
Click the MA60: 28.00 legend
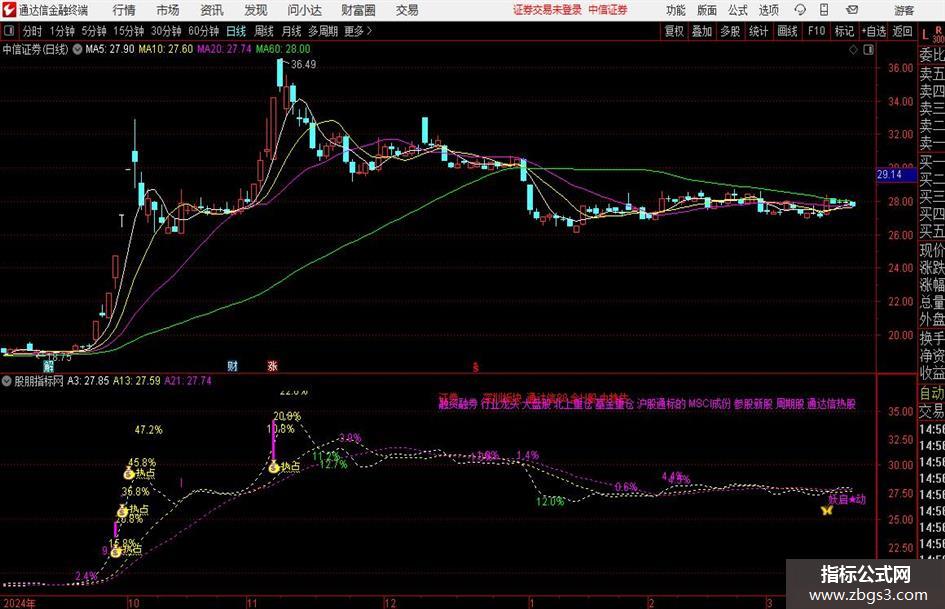point(283,49)
